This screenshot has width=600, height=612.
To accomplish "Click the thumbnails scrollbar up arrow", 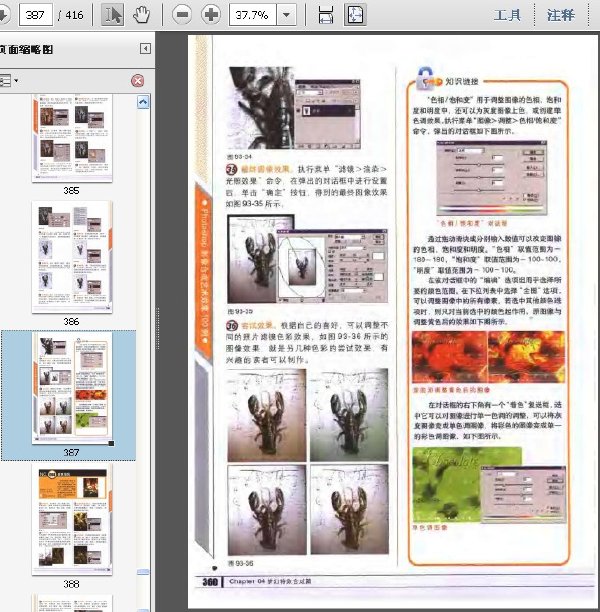I will [x=143, y=102].
